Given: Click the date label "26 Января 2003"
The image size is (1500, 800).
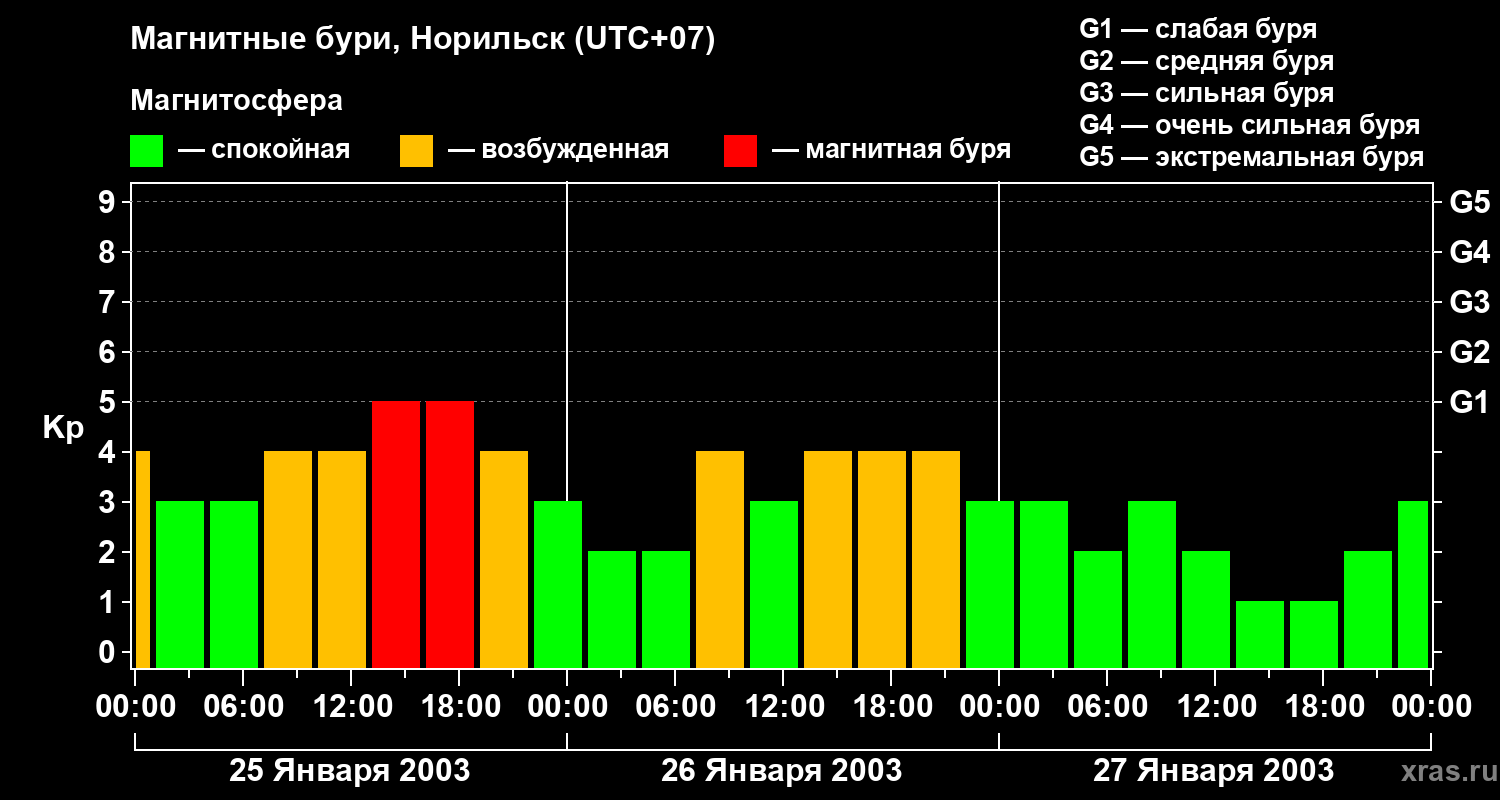Looking at the screenshot, I should pos(782,771).
